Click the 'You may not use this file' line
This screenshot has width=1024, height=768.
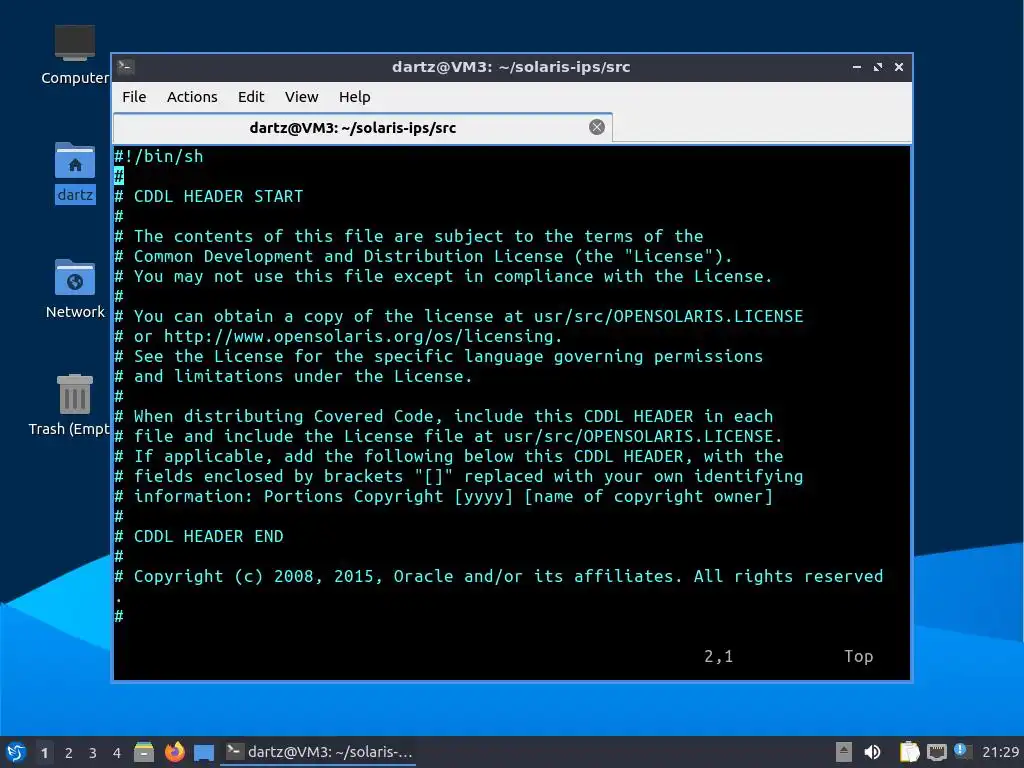point(443,276)
